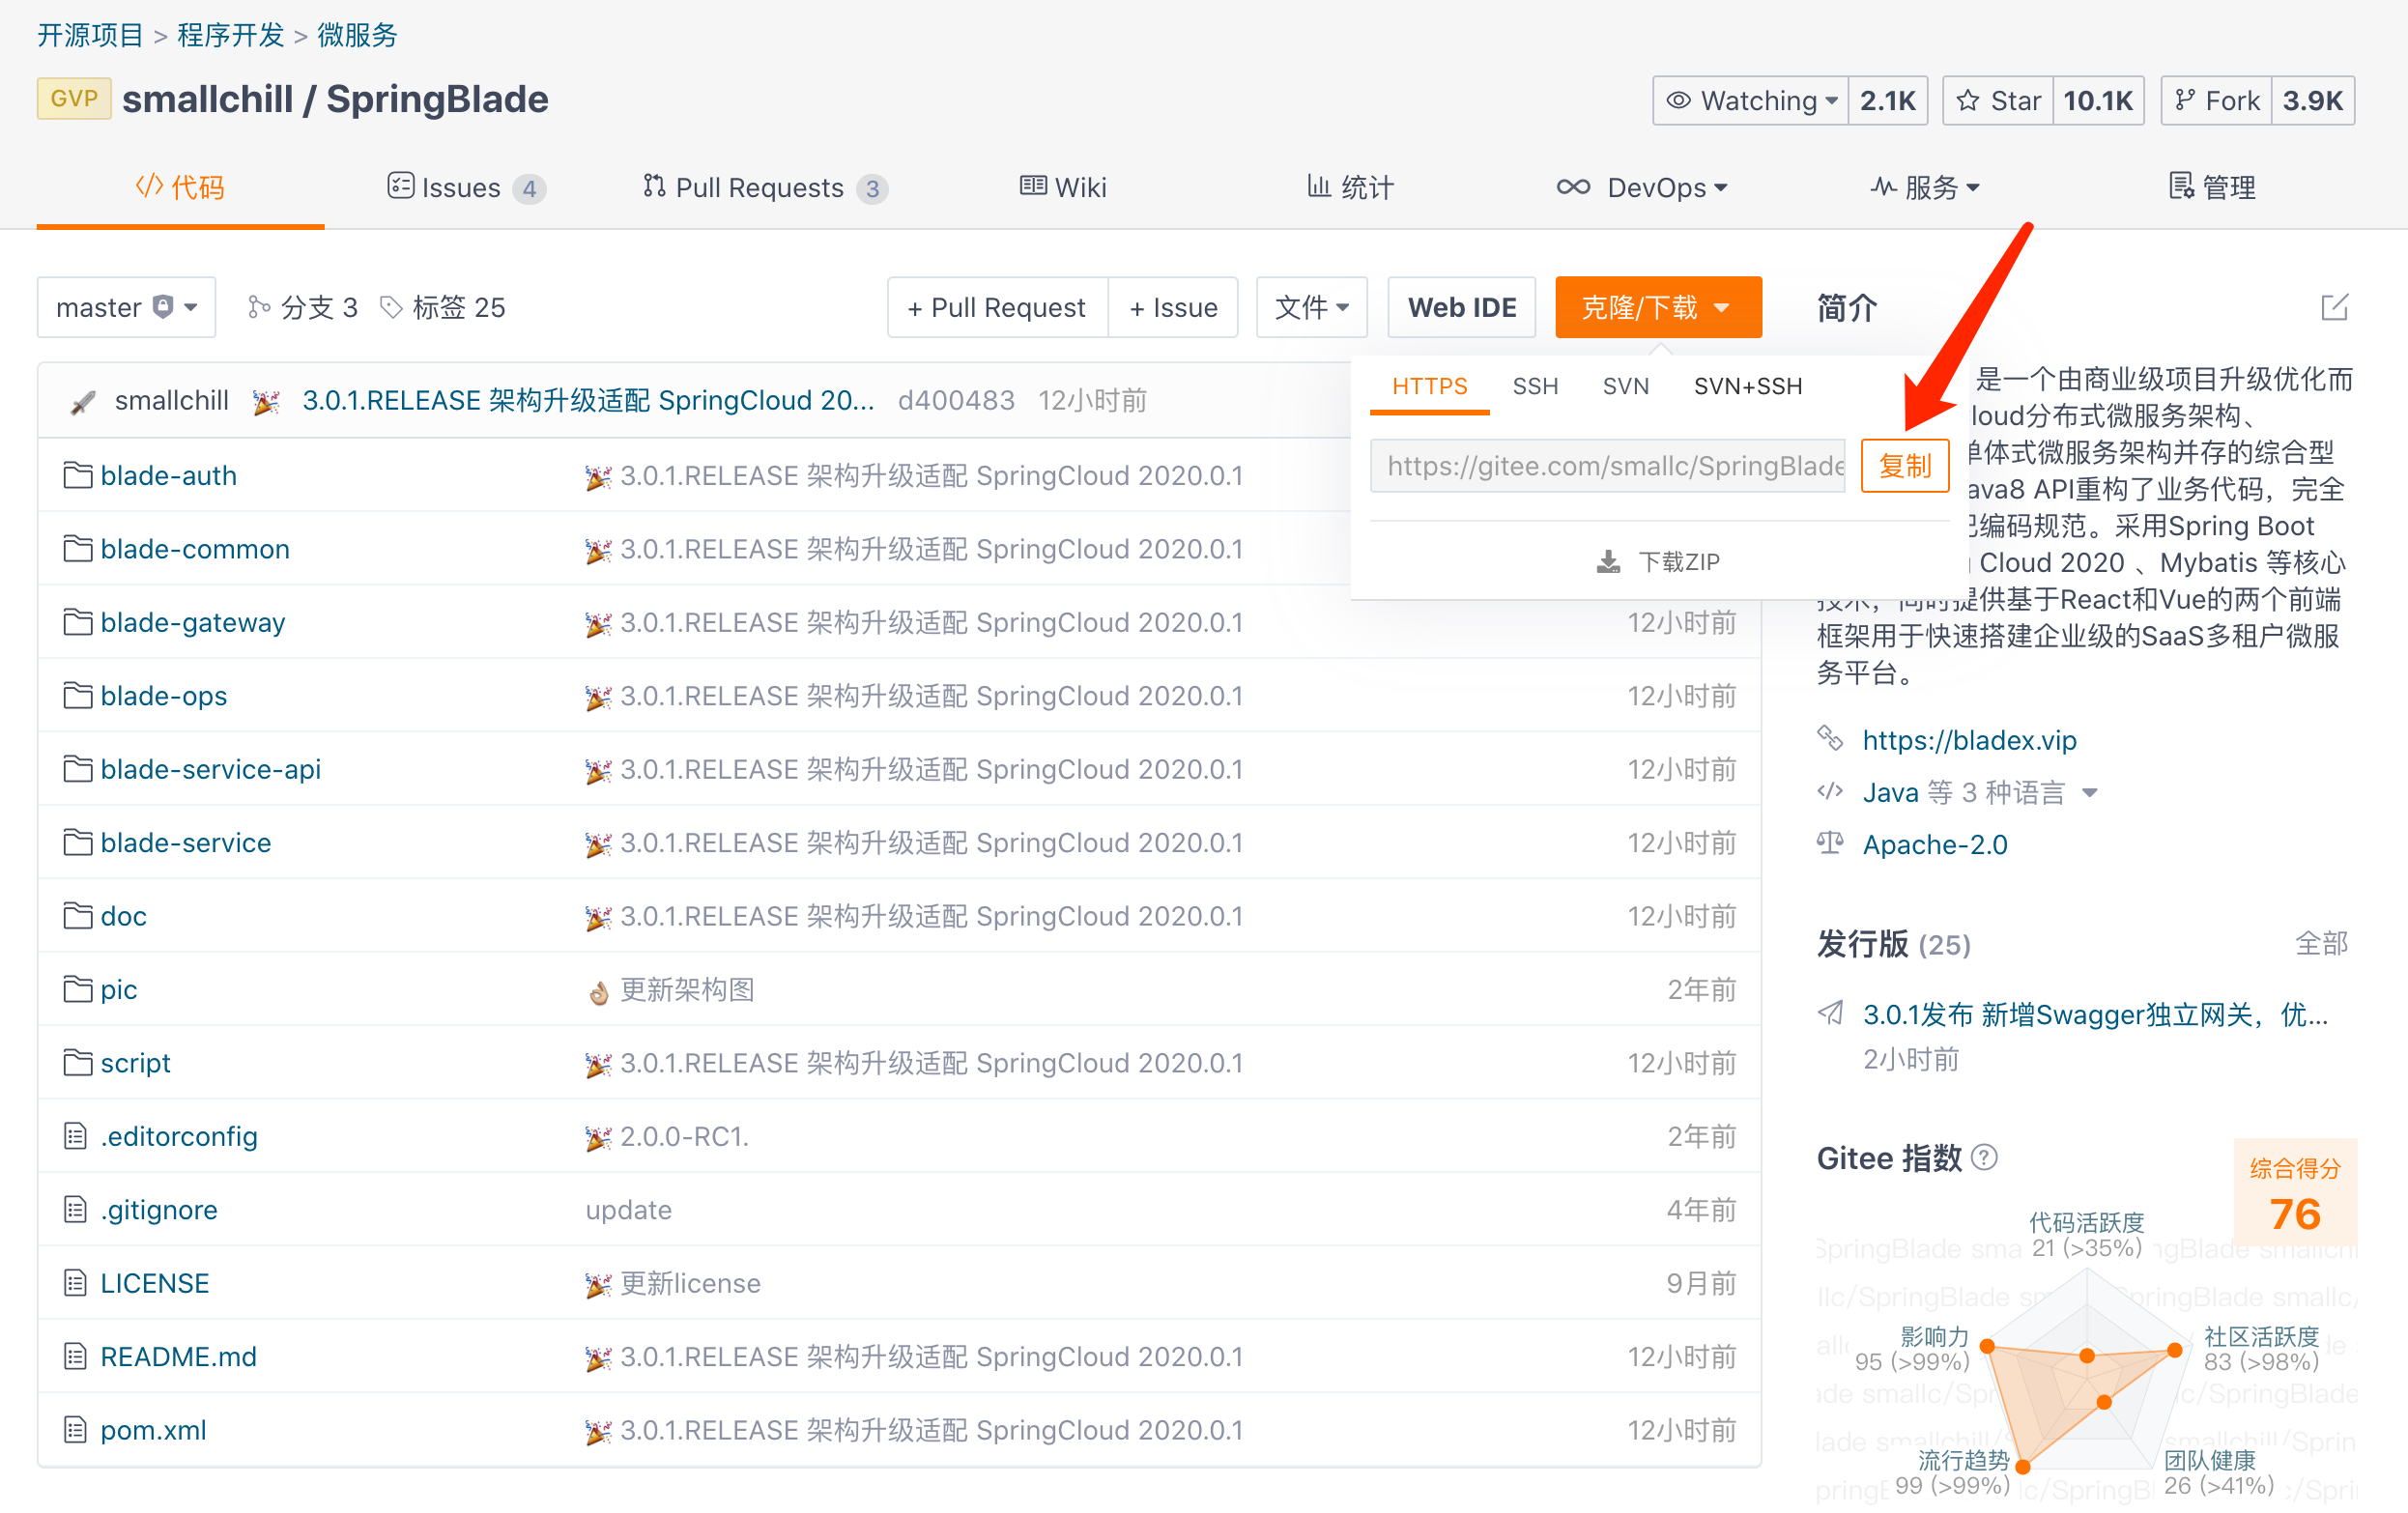Select the HTTPS clone tab

point(1430,386)
